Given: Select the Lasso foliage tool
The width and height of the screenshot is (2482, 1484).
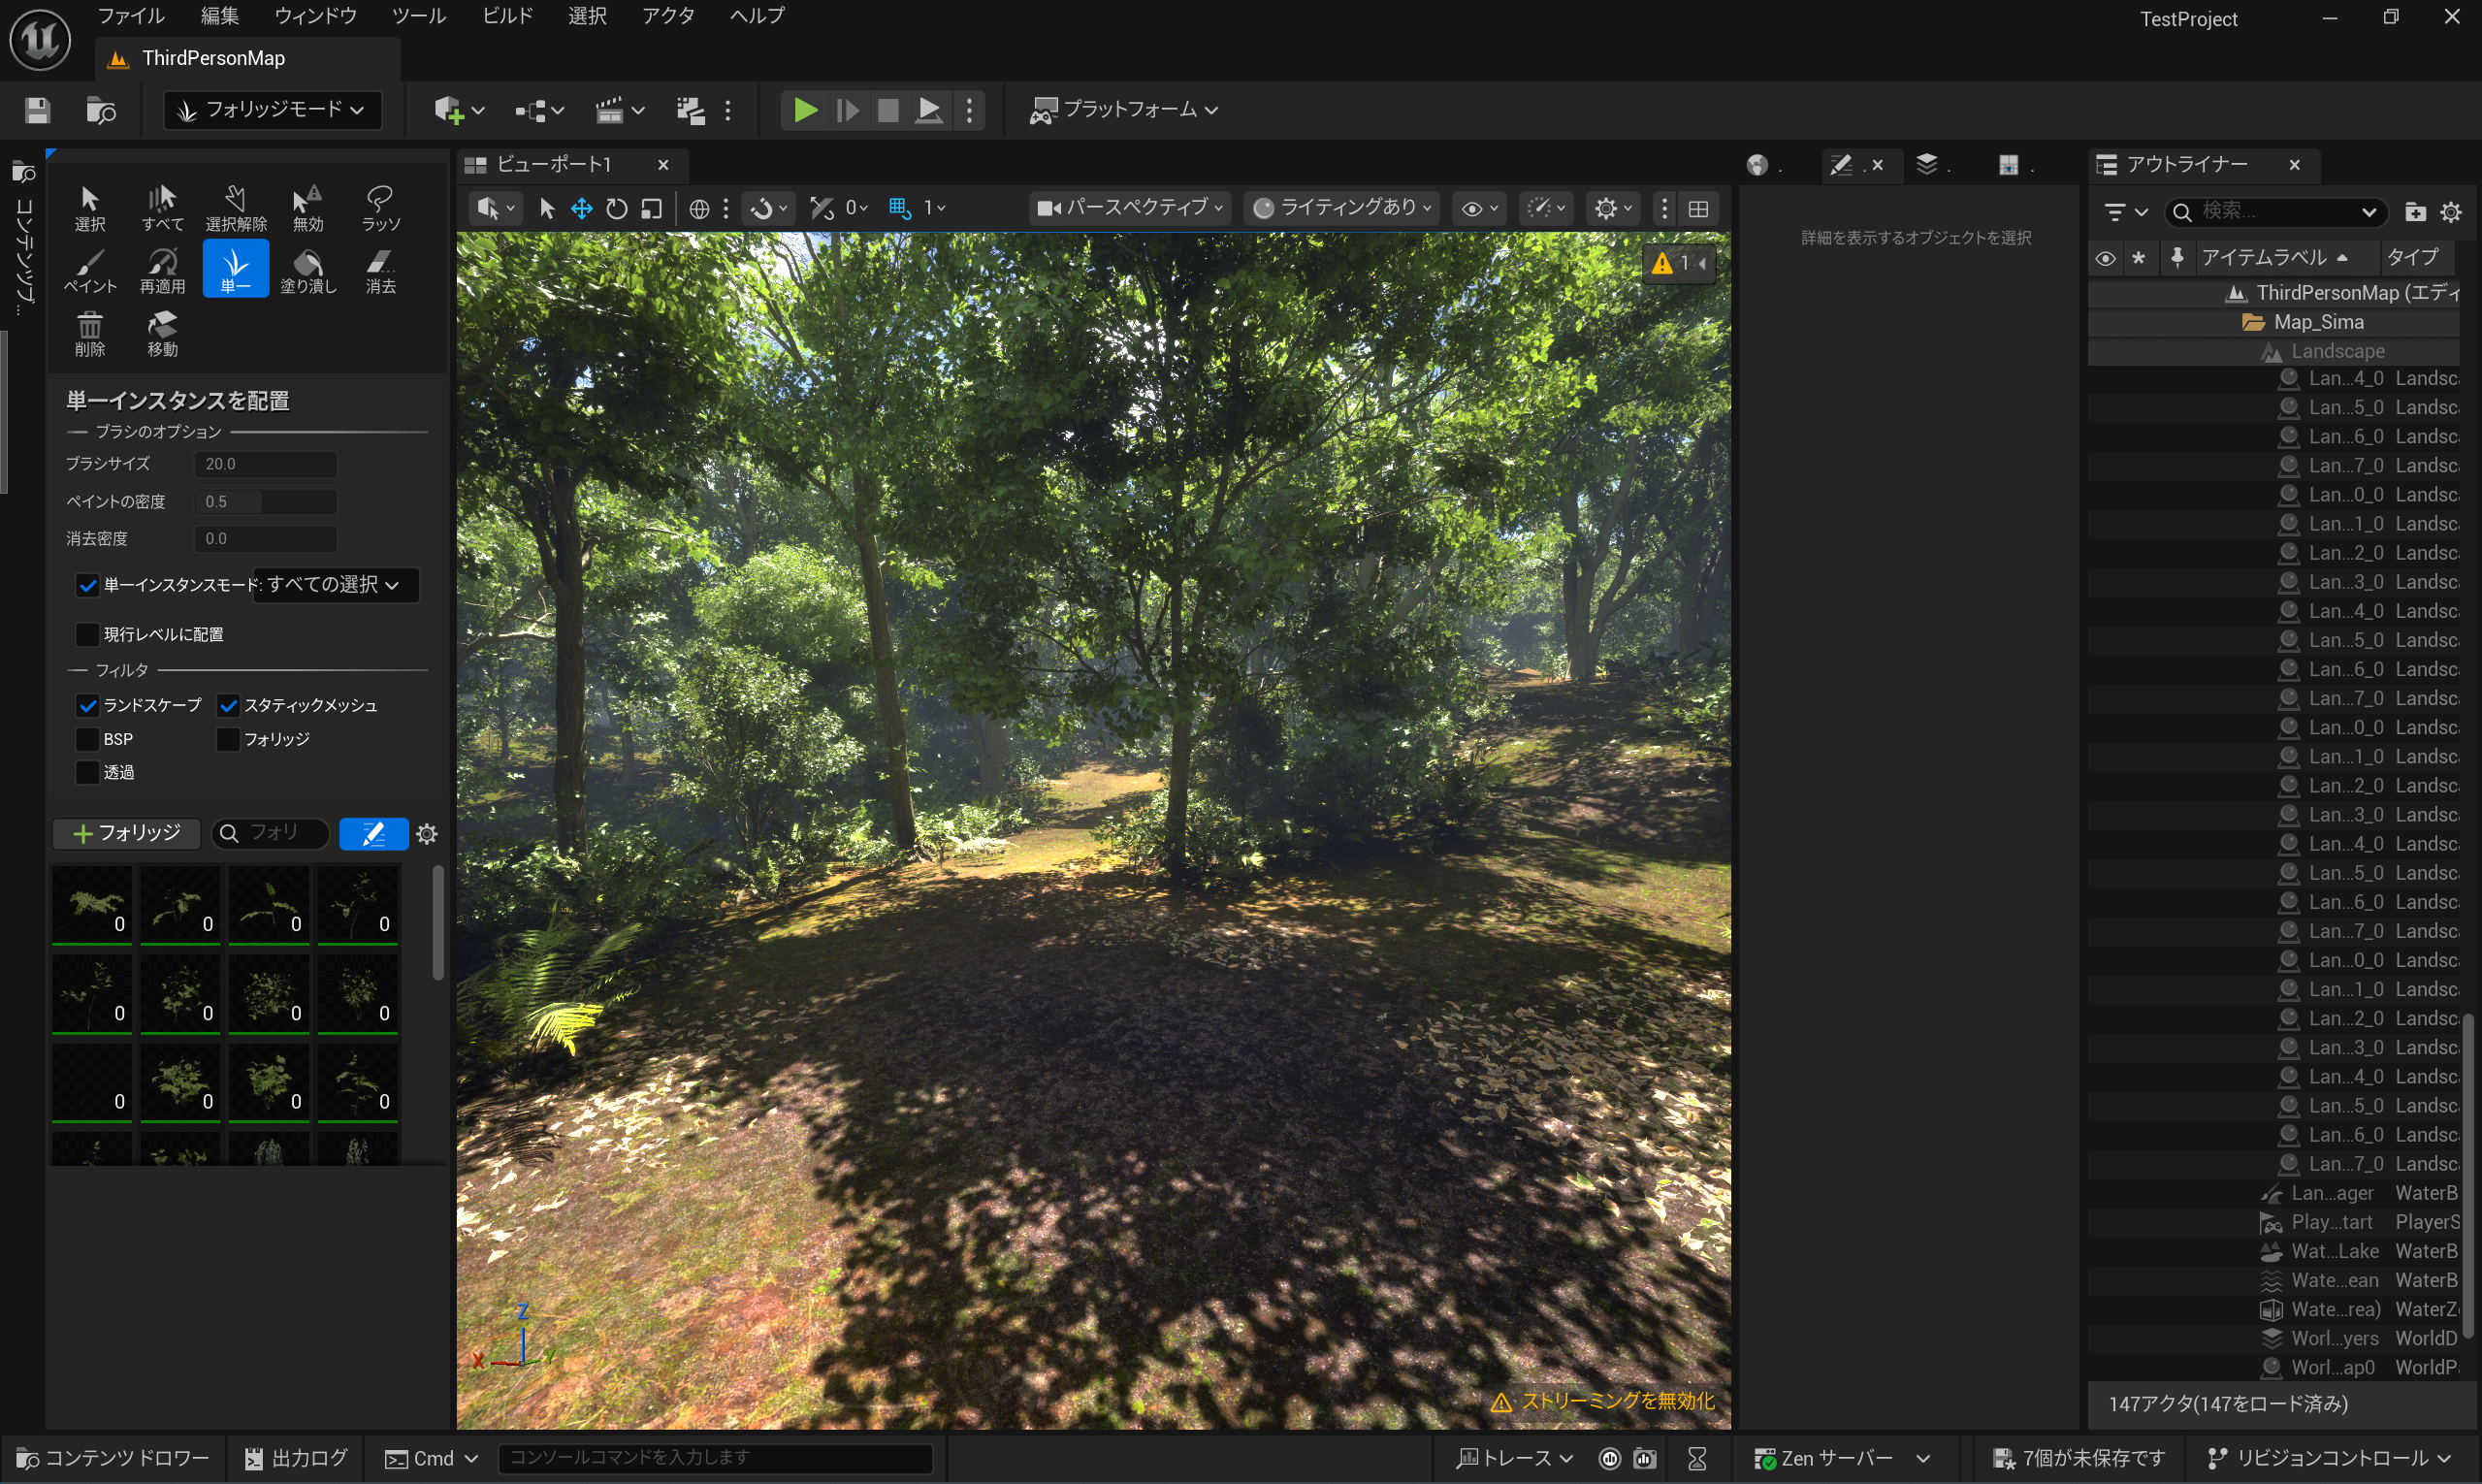Looking at the screenshot, I should coord(380,207).
